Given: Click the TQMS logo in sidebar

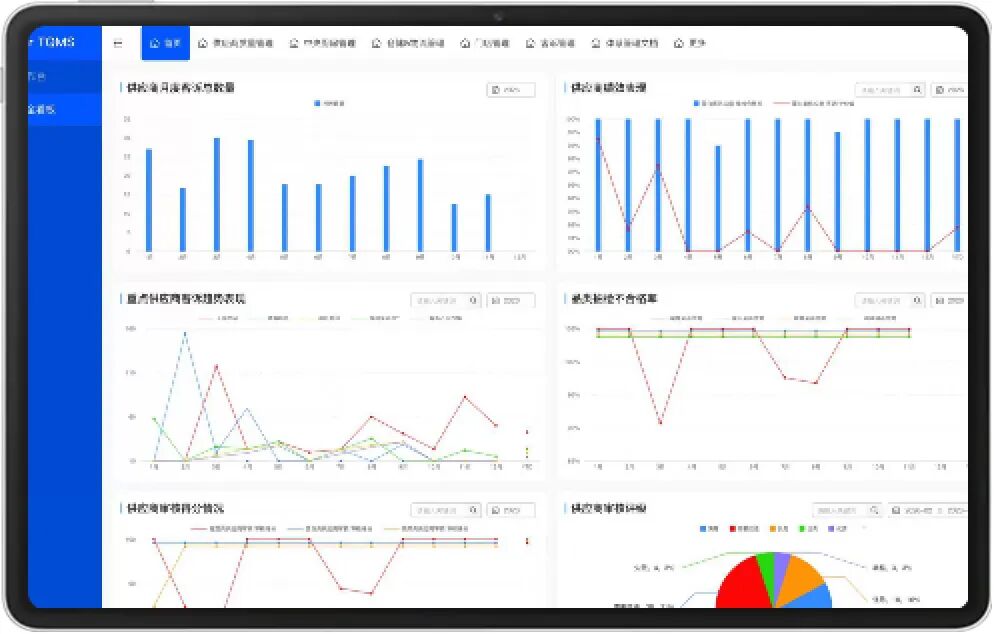Looking at the screenshot, I should tap(53, 42).
